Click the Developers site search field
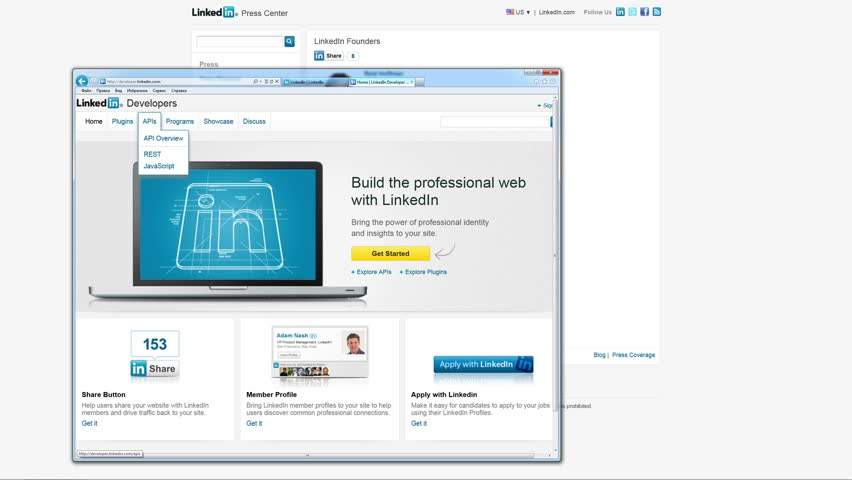The image size is (852, 480). (x=494, y=122)
